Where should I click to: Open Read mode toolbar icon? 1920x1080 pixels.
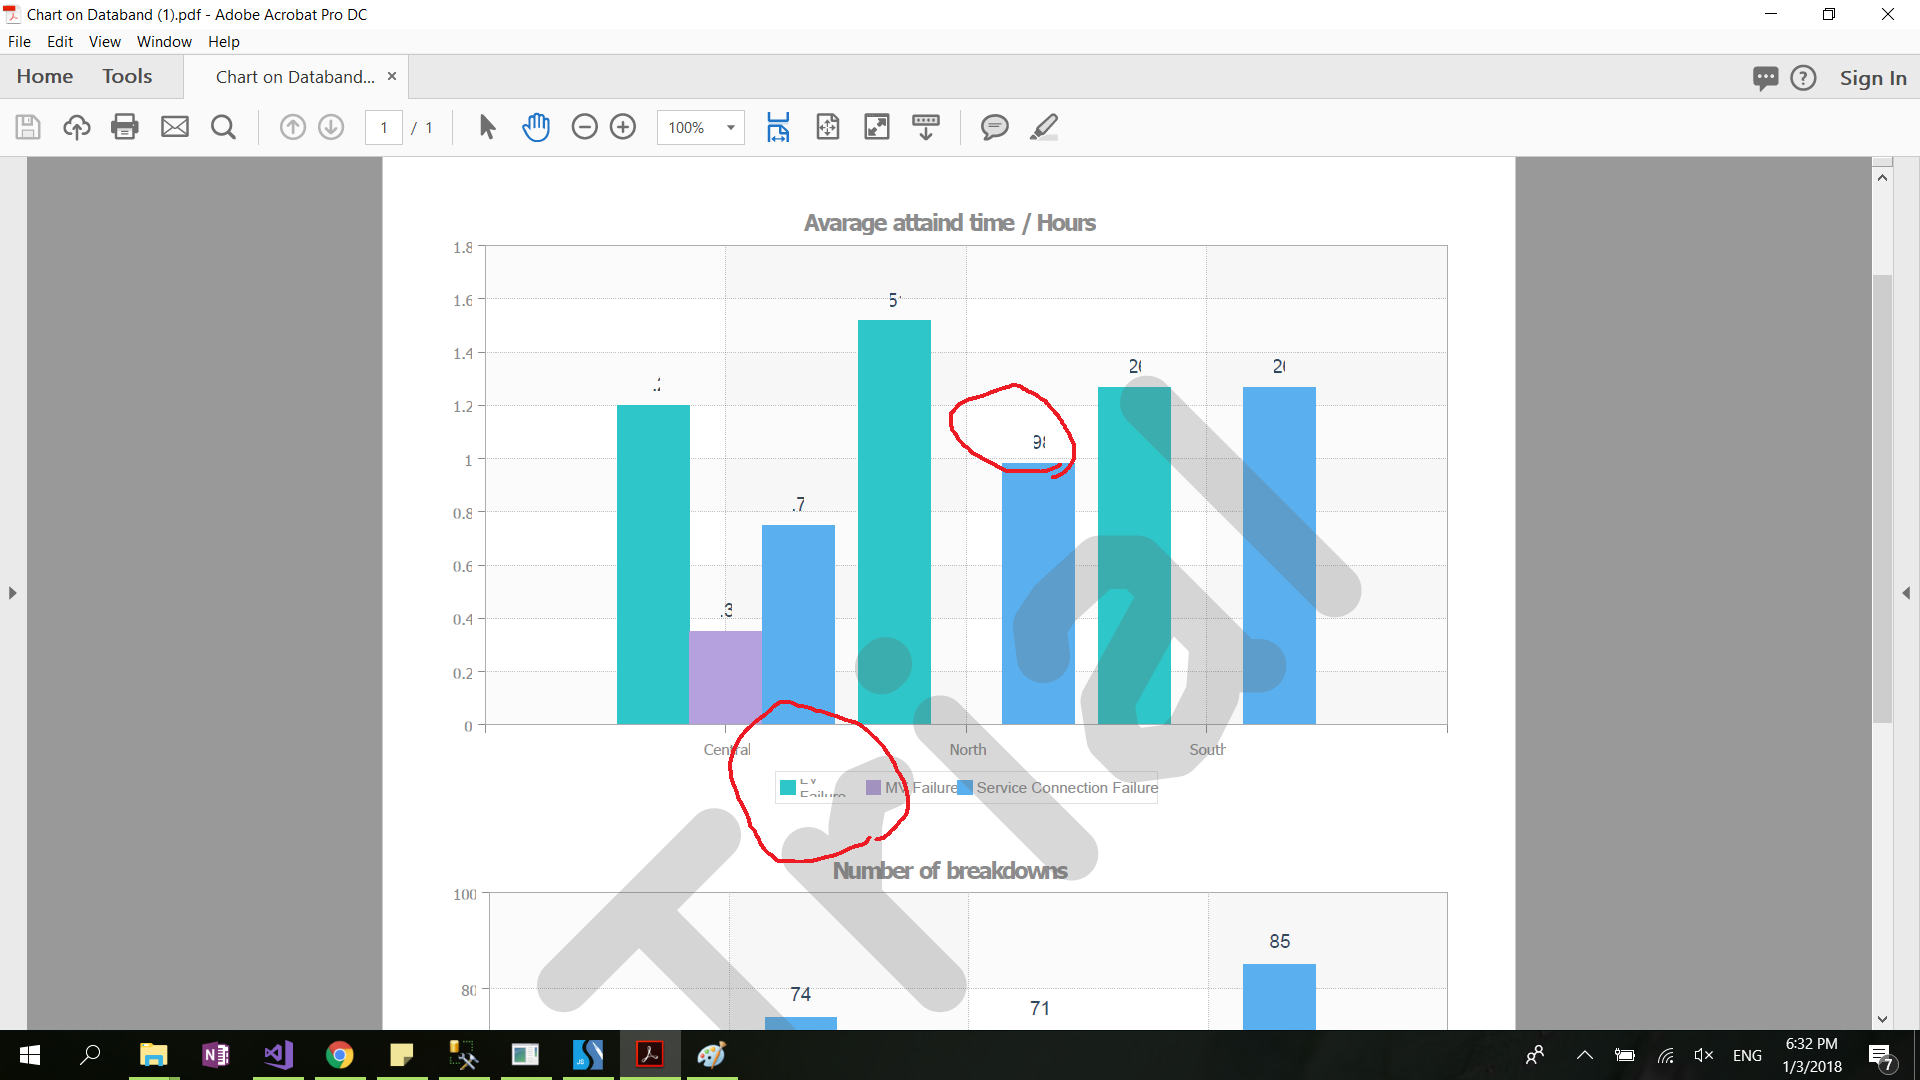tap(926, 127)
